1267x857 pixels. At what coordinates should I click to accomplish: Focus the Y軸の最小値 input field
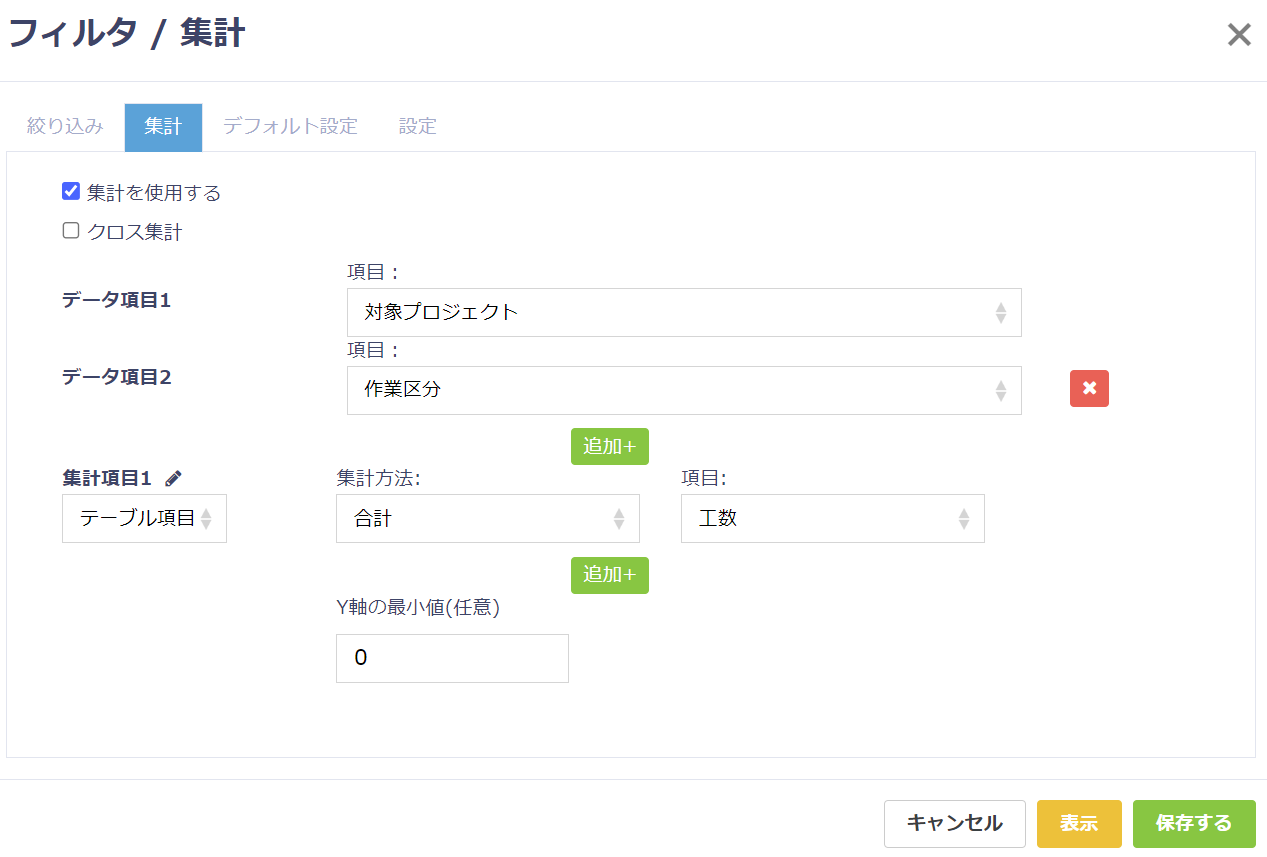tap(452, 658)
